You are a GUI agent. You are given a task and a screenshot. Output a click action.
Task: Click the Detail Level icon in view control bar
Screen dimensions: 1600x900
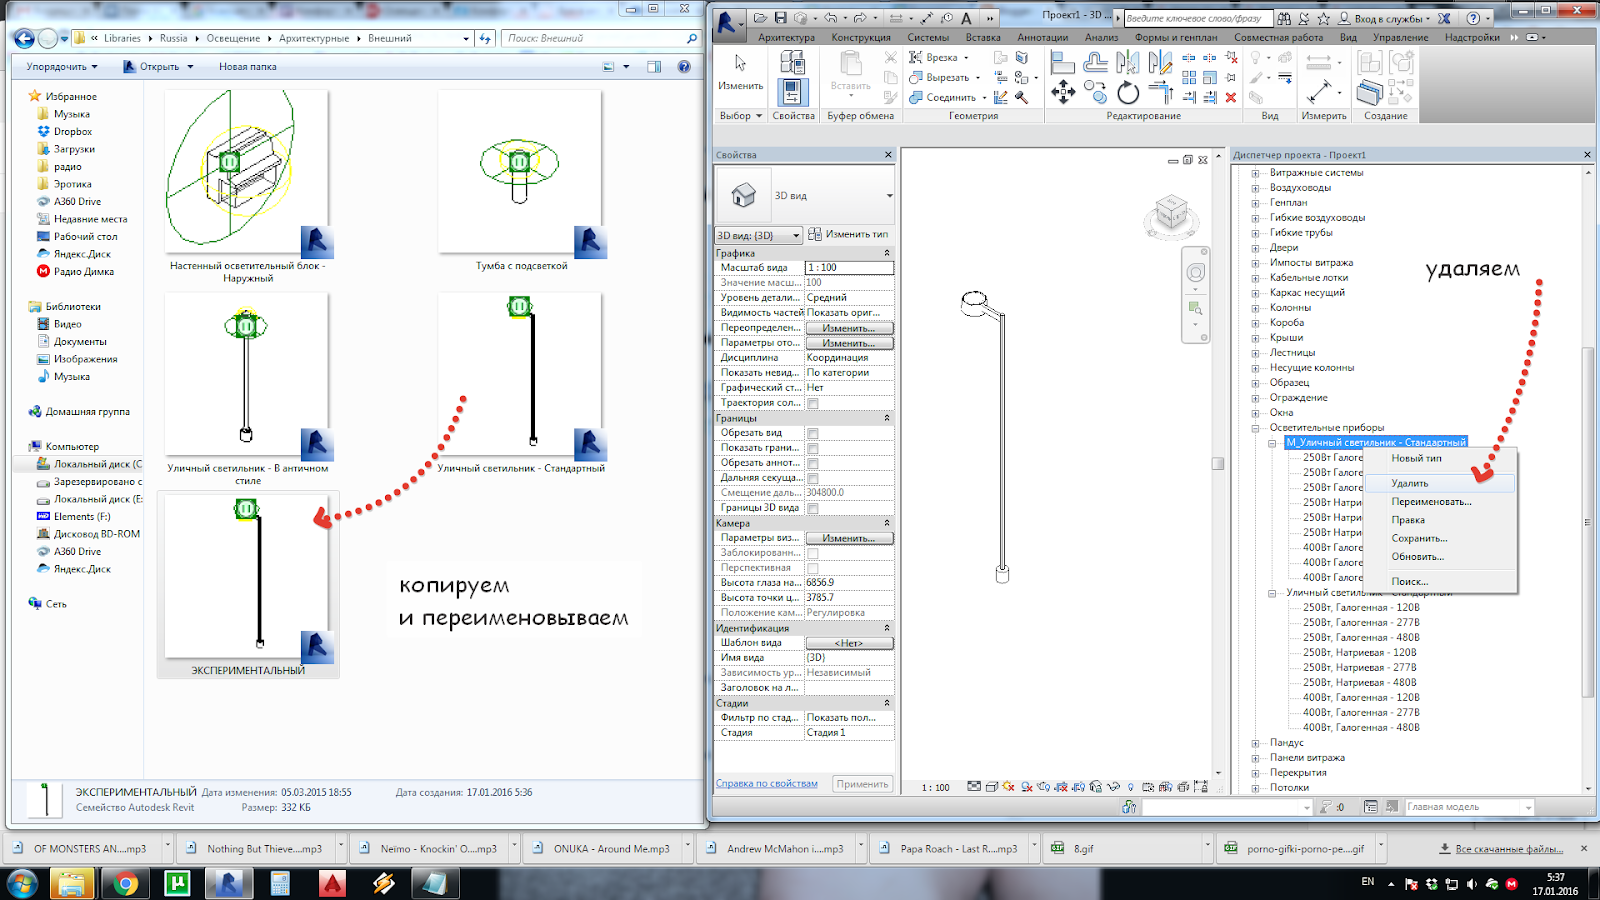(x=973, y=787)
